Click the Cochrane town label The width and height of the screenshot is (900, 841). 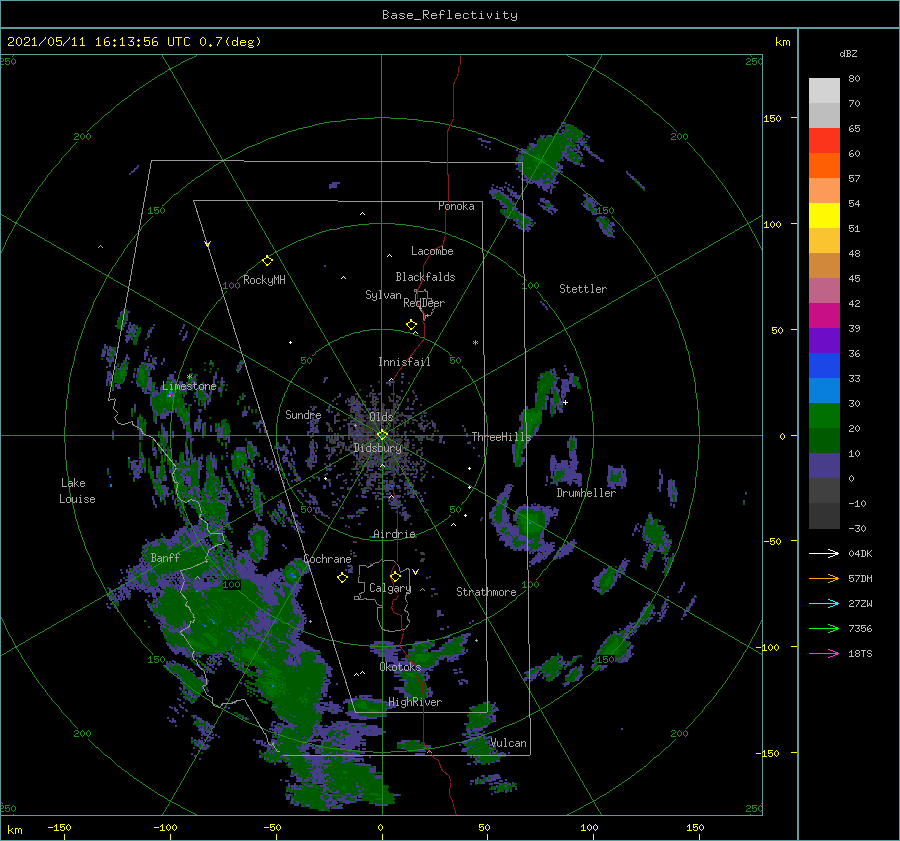click(x=327, y=559)
